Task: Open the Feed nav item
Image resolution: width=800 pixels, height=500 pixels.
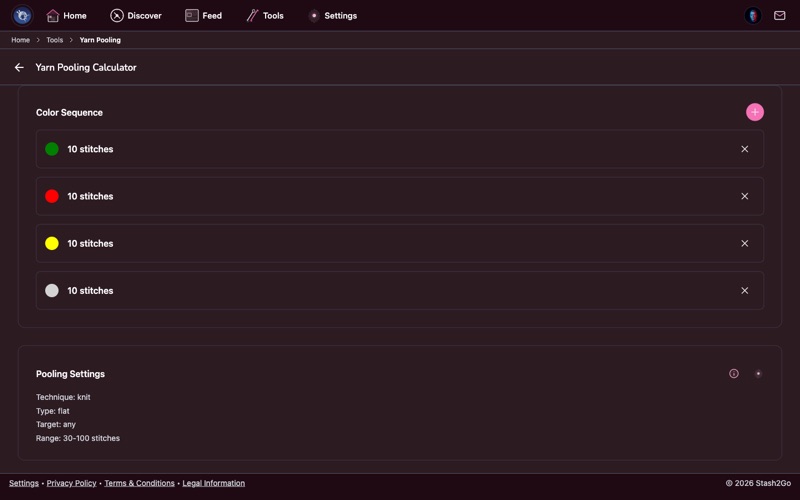Action: click(204, 16)
